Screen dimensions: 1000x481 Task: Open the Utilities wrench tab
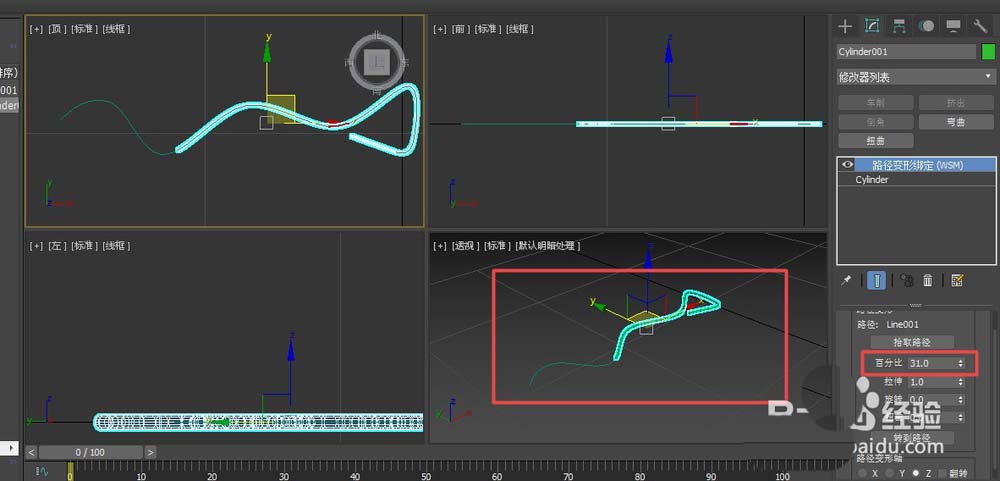(980, 26)
